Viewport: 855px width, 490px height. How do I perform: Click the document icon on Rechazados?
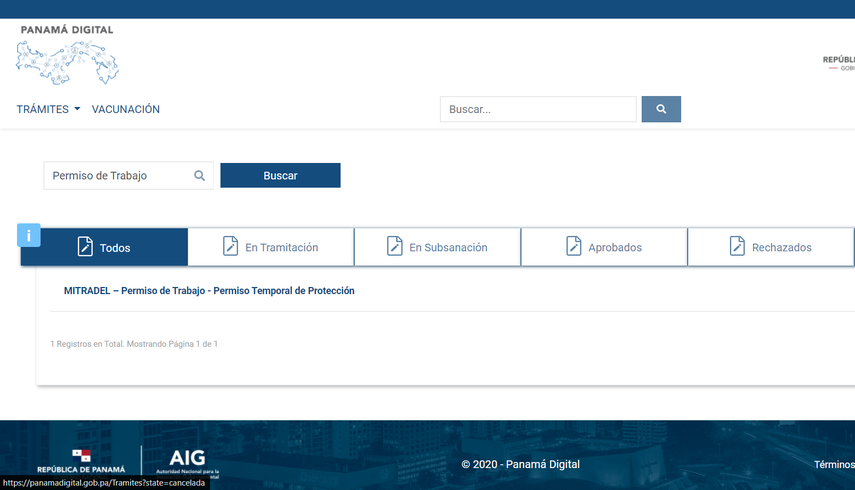click(738, 247)
